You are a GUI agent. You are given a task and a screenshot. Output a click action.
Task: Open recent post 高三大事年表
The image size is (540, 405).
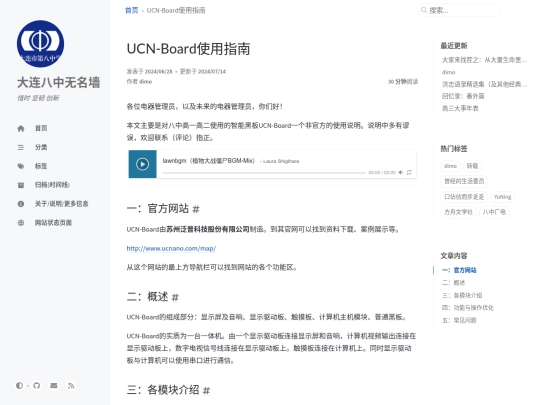[x=460, y=108]
